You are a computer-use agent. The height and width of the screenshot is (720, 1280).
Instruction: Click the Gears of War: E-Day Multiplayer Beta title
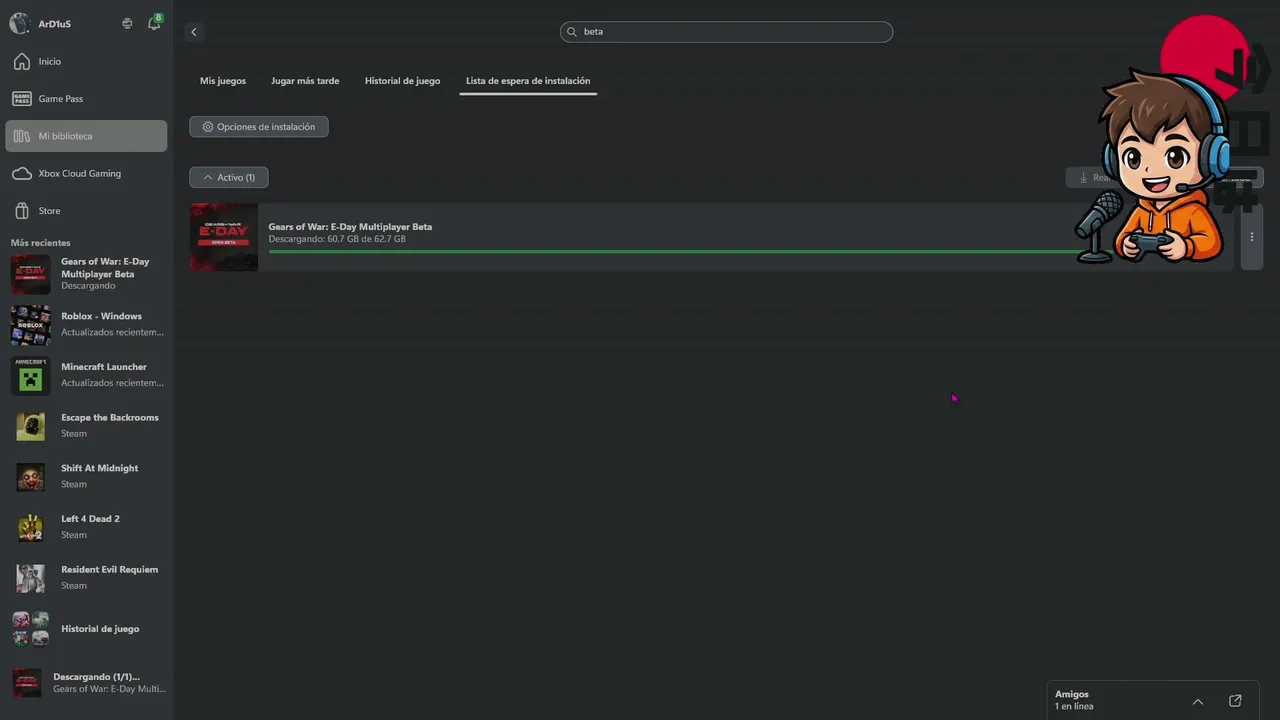click(x=350, y=227)
